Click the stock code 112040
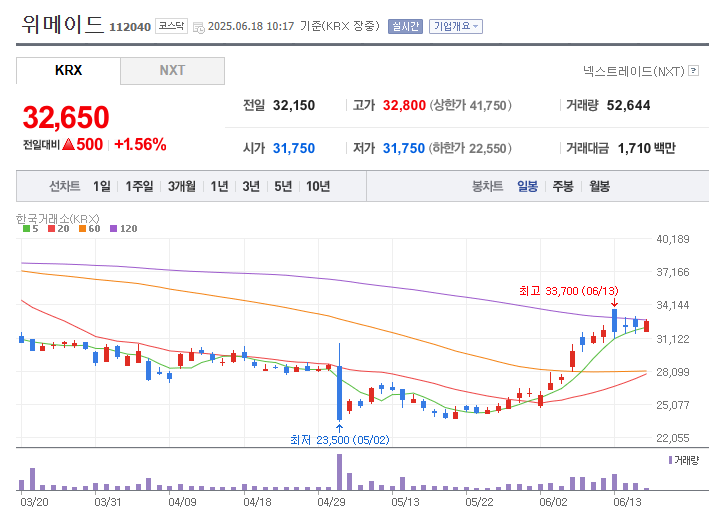 click(x=130, y=27)
